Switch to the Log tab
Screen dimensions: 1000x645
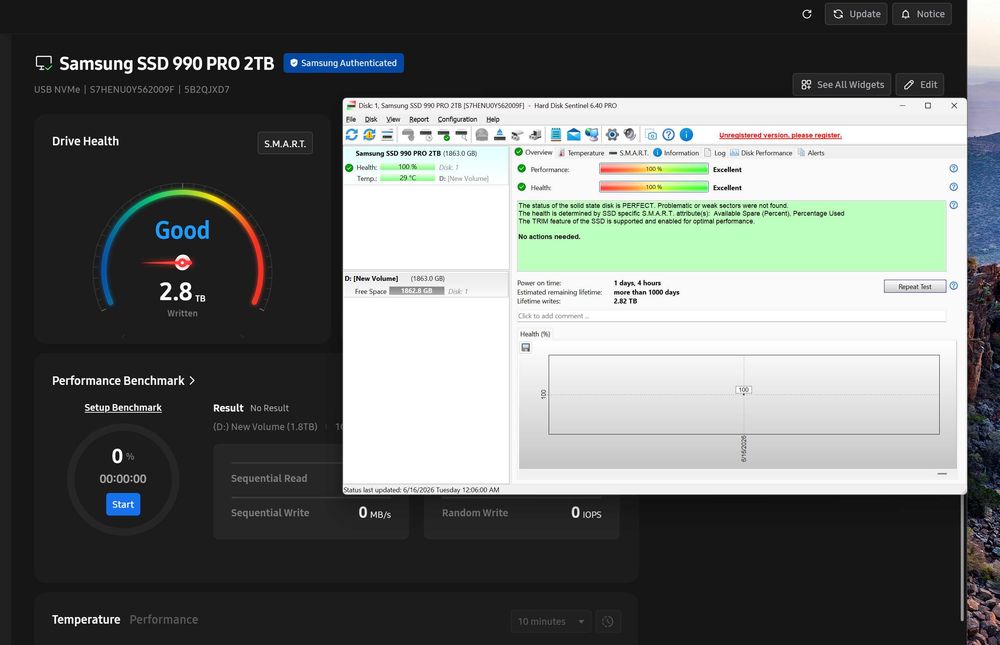(715, 153)
